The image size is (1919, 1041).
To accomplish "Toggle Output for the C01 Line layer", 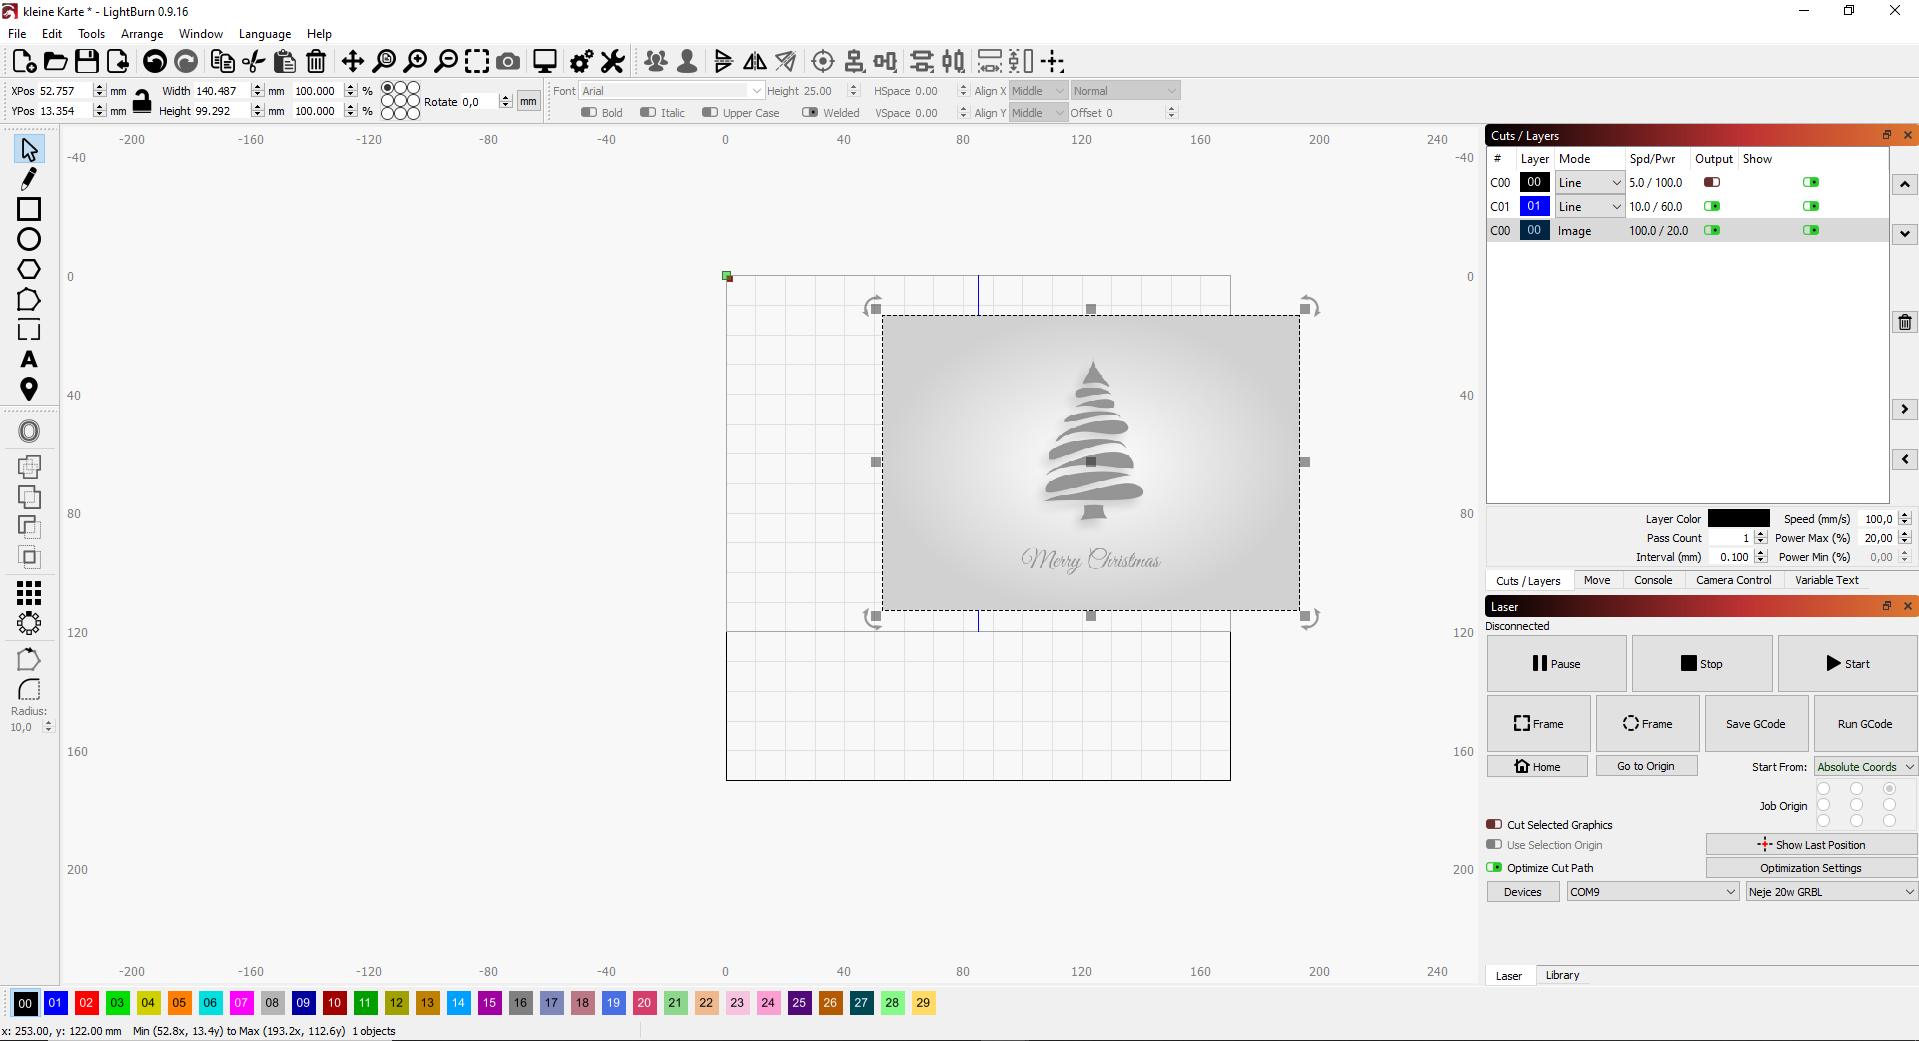I will point(1713,206).
